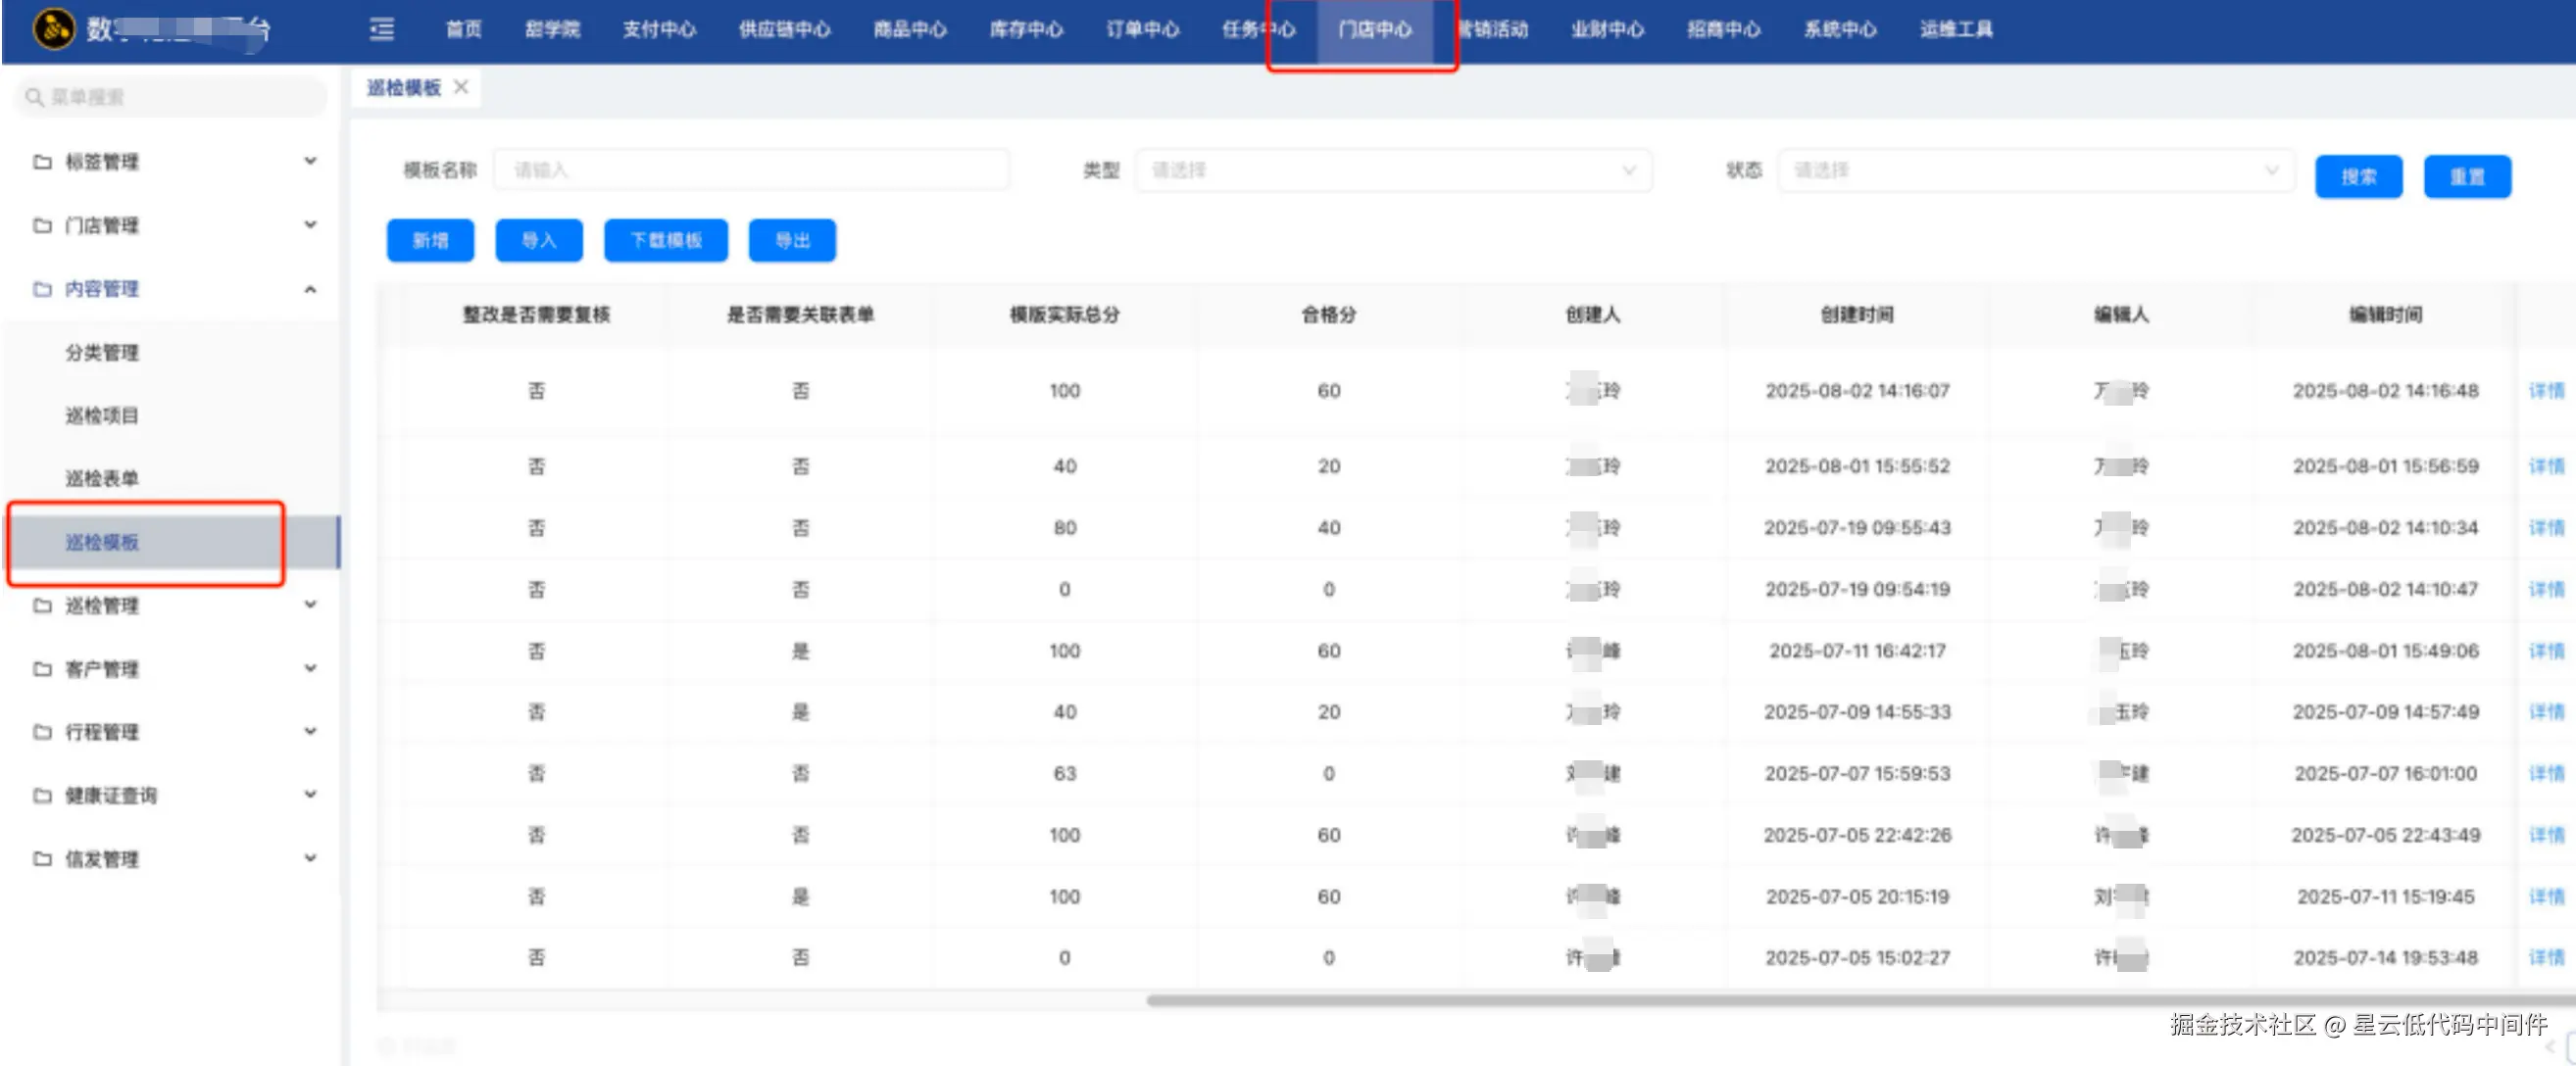Click the folder icon beside 客户管理
The width and height of the screenshot is (2576, 1066).
point(41,669)
